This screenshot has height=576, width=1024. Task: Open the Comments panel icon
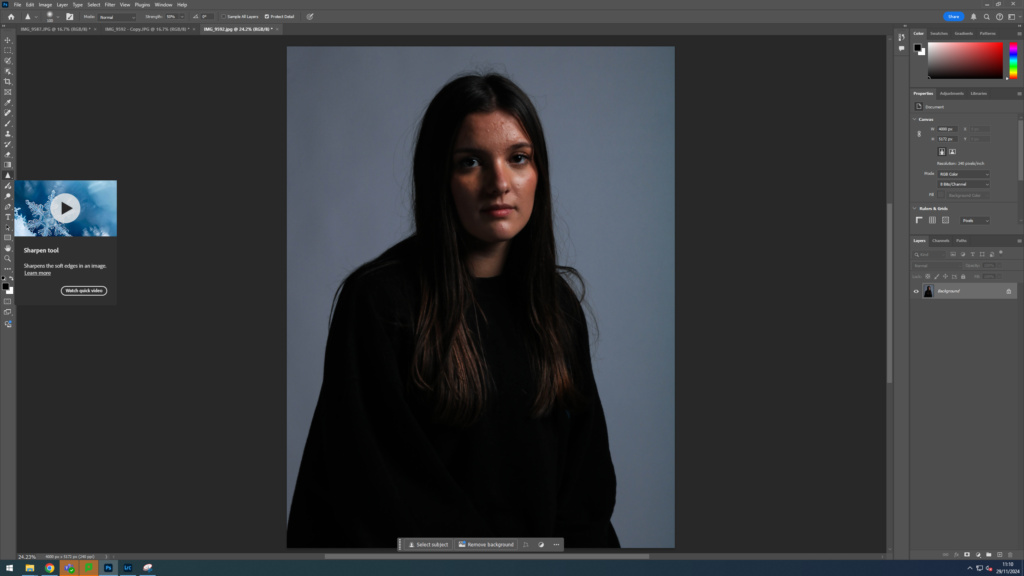click(901, 48)
